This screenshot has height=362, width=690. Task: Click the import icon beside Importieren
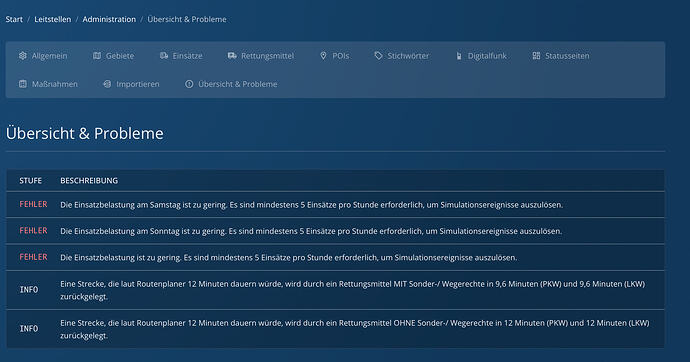[x=107, y=84]
